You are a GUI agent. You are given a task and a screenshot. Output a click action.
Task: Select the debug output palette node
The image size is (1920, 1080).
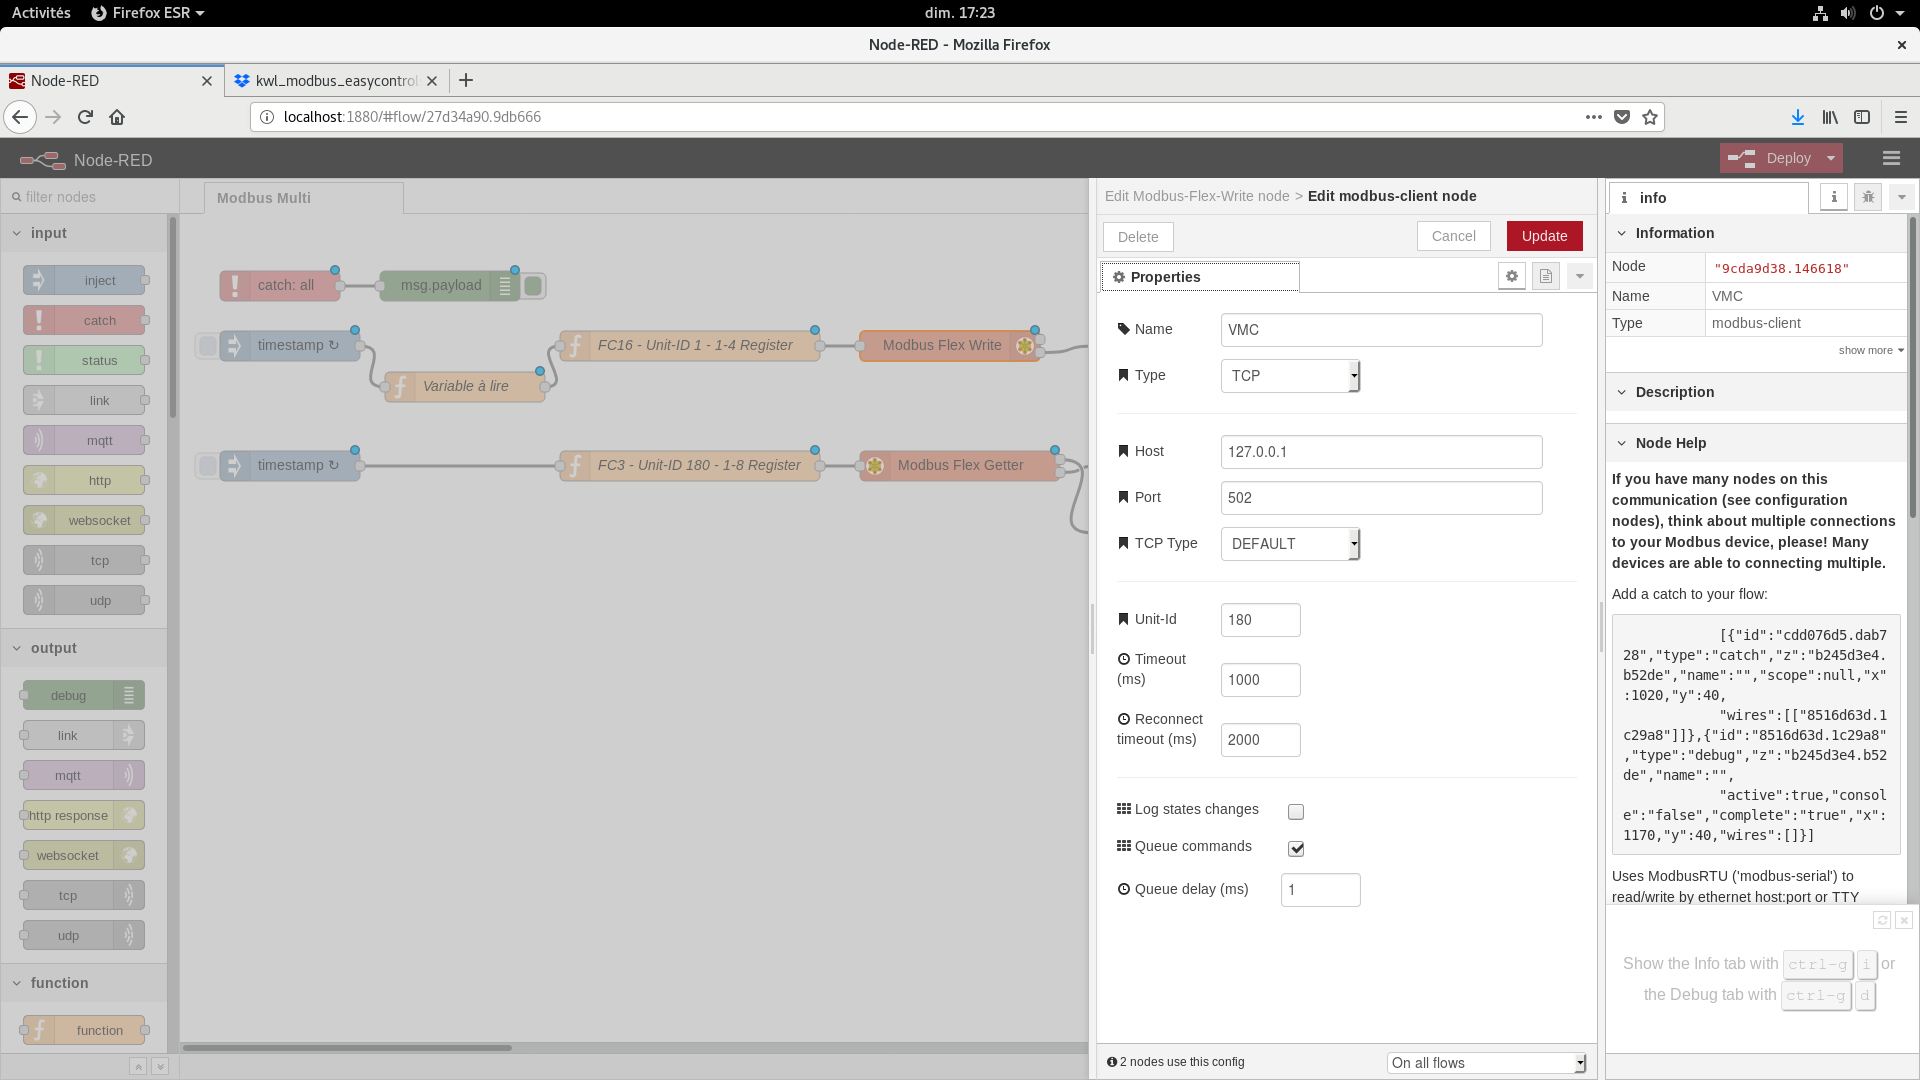pos(84,696)
